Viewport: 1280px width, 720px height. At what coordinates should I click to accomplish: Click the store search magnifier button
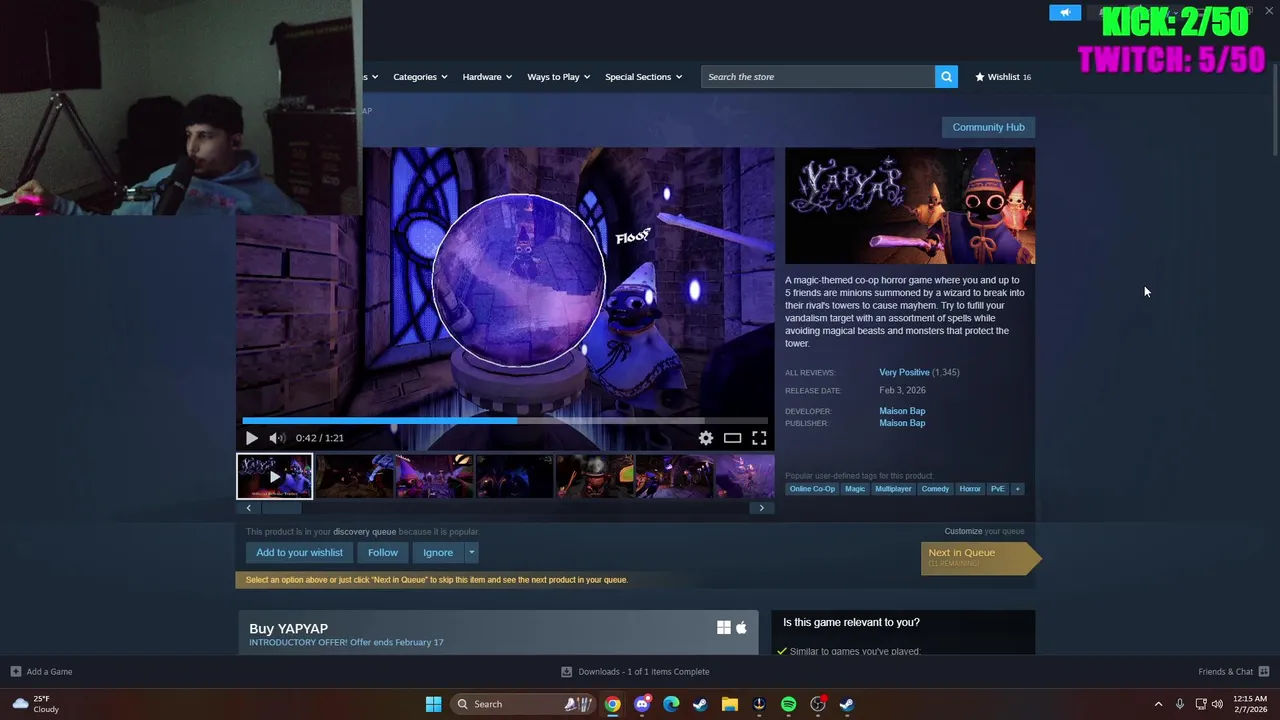[946, 76]
